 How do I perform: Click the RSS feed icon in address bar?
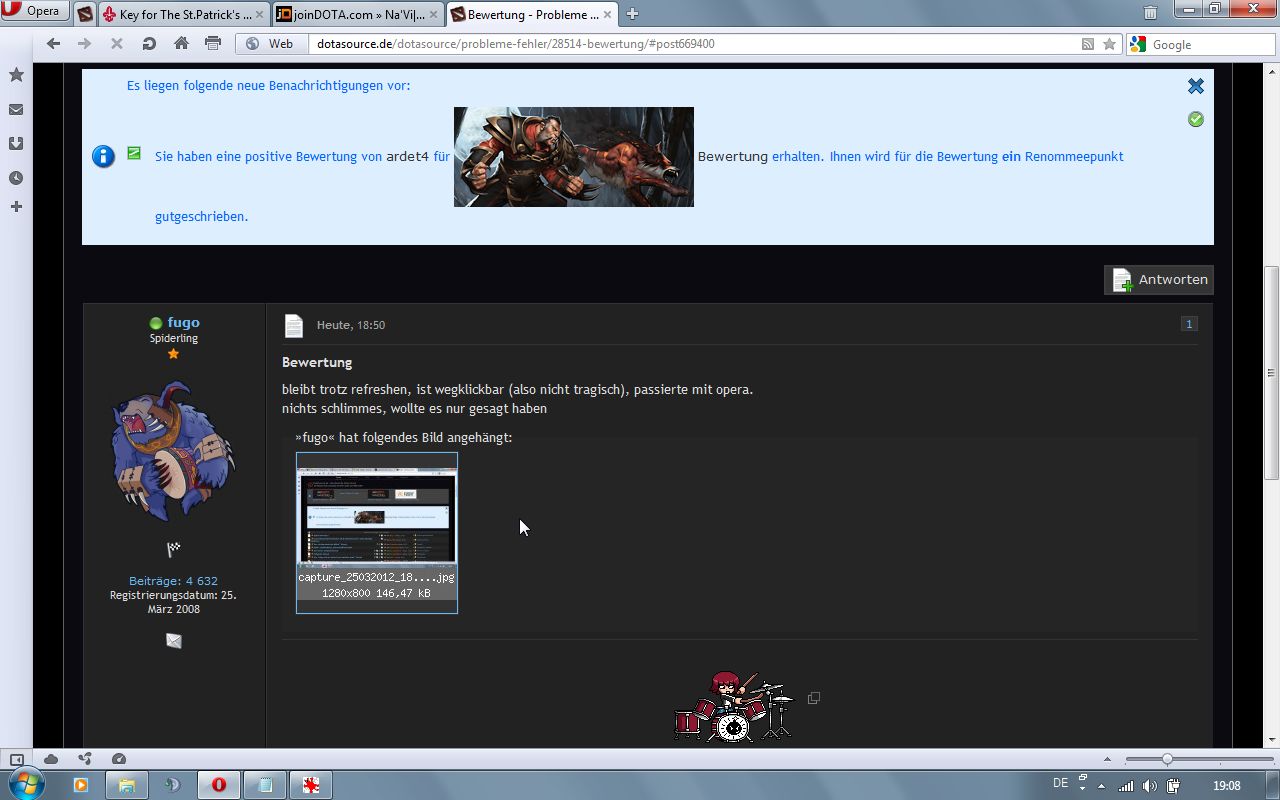point(1088,44)
